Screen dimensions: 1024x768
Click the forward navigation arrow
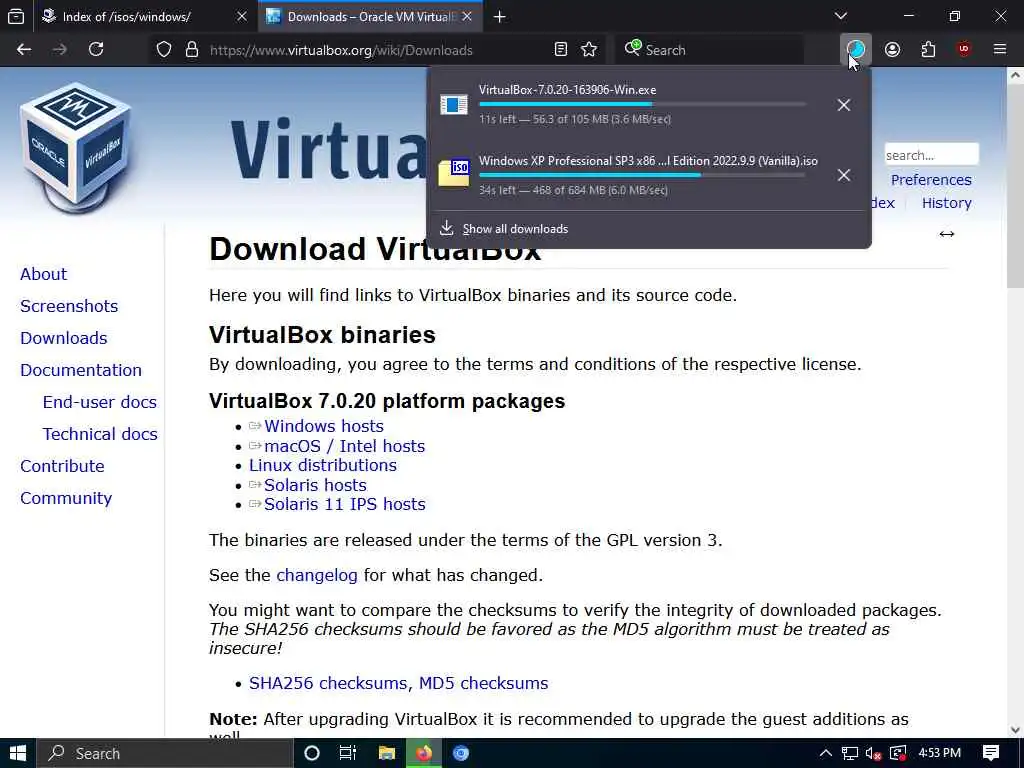[x=59, y=49]
